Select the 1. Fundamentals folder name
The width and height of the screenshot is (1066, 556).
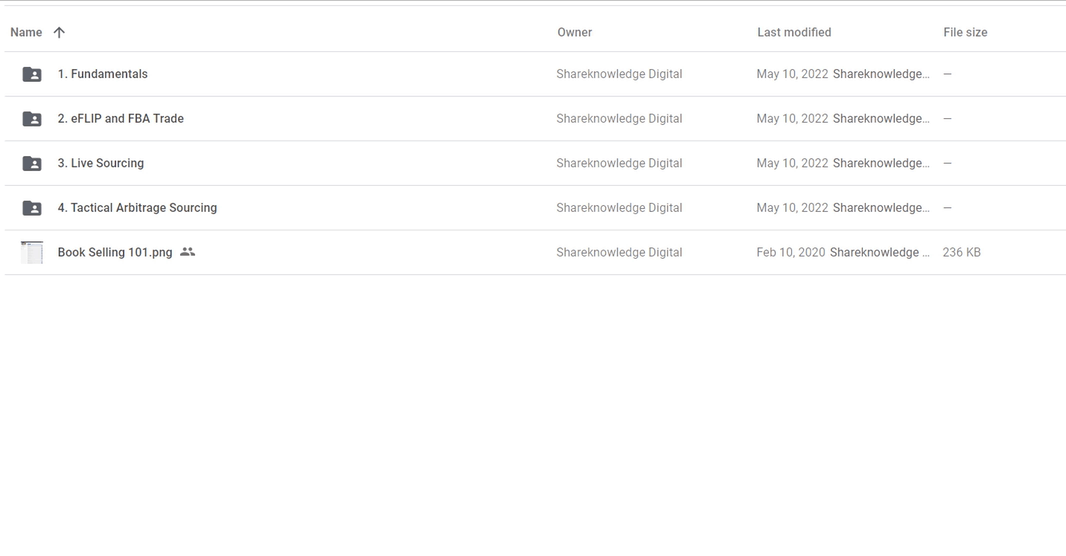[x=103, y=74]
